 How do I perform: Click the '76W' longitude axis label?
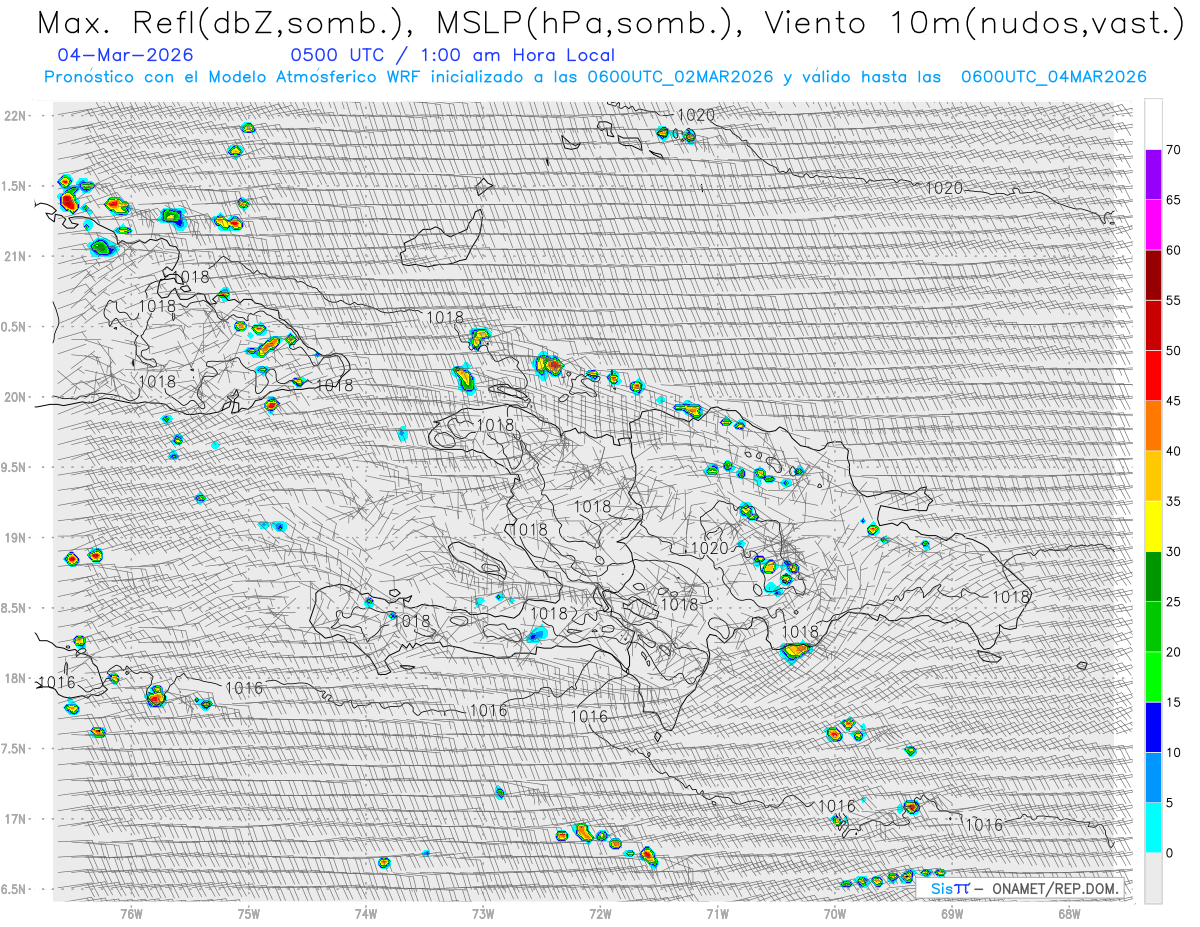point(131,912)
